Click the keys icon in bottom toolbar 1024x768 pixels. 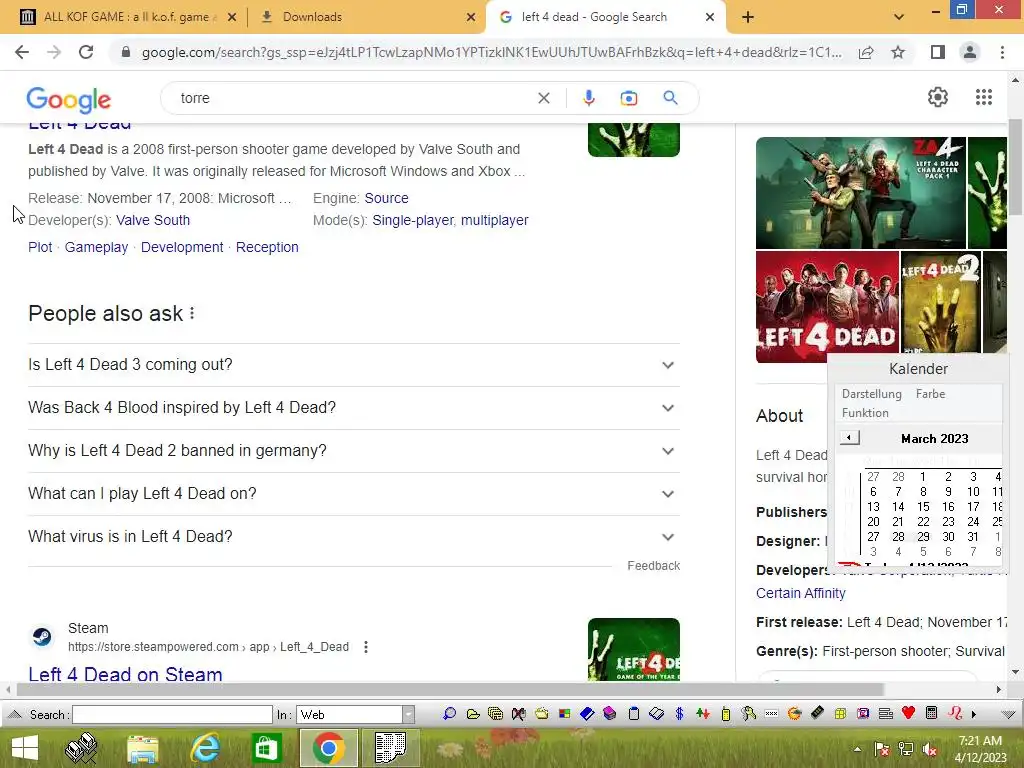[x=748, y=714]
